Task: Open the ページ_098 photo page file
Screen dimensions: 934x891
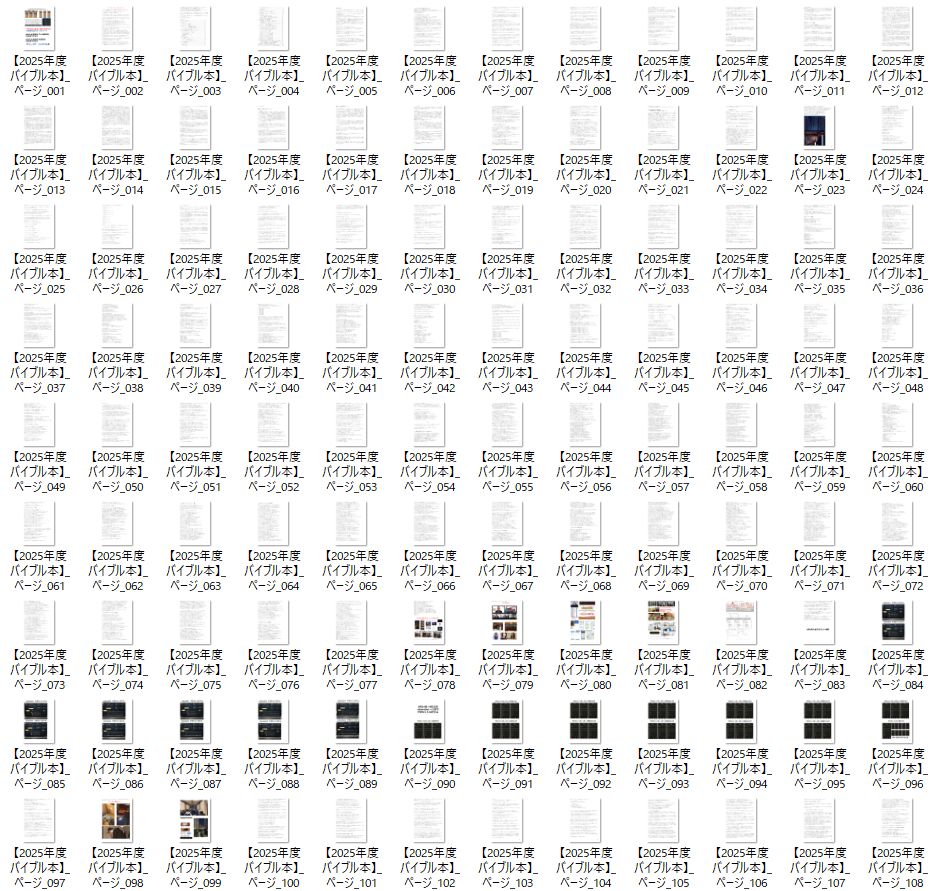Action: coord(117,820)
